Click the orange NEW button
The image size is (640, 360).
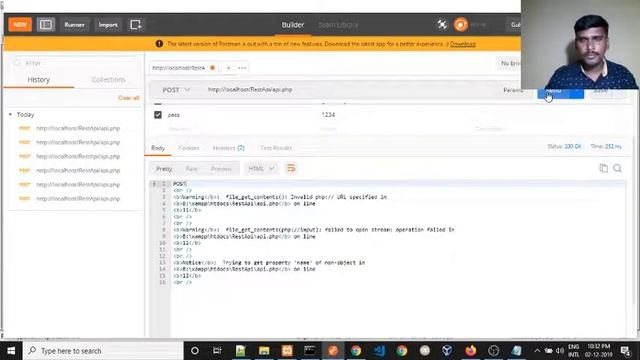tap(20, 24)
